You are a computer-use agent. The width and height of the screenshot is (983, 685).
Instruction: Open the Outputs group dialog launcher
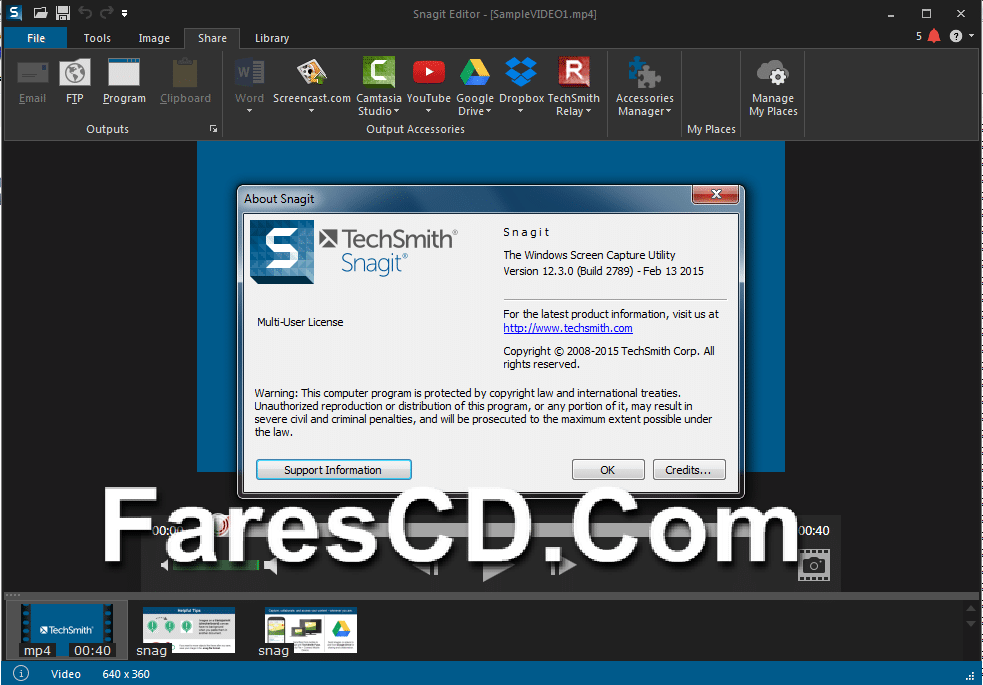pyautogui.click(x=213, y=128)
